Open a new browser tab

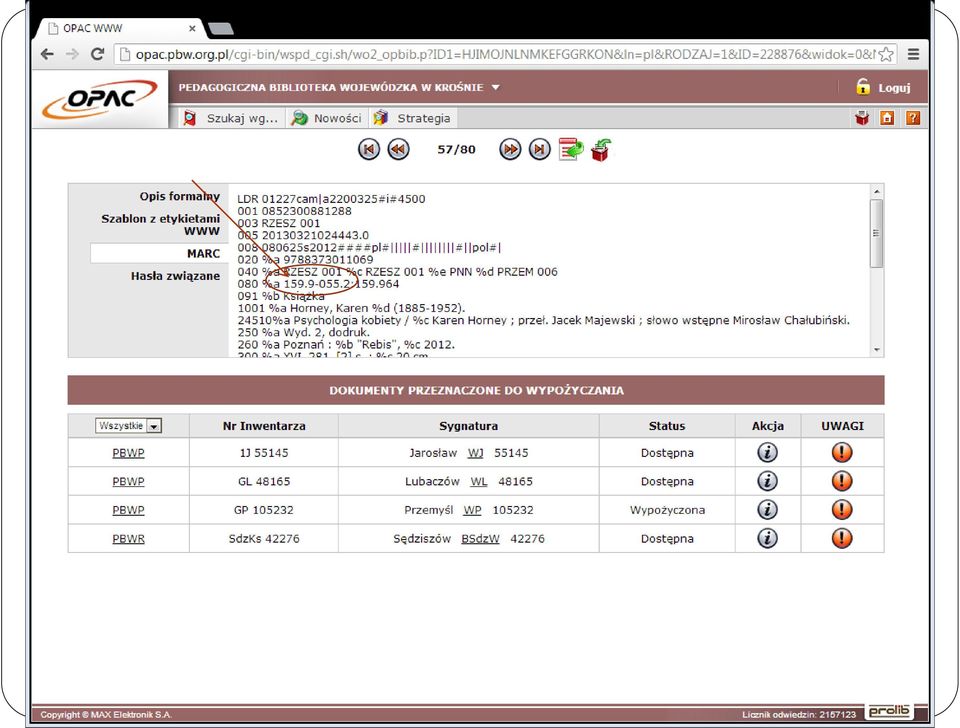pyautogui.click(x=220, y=28)
